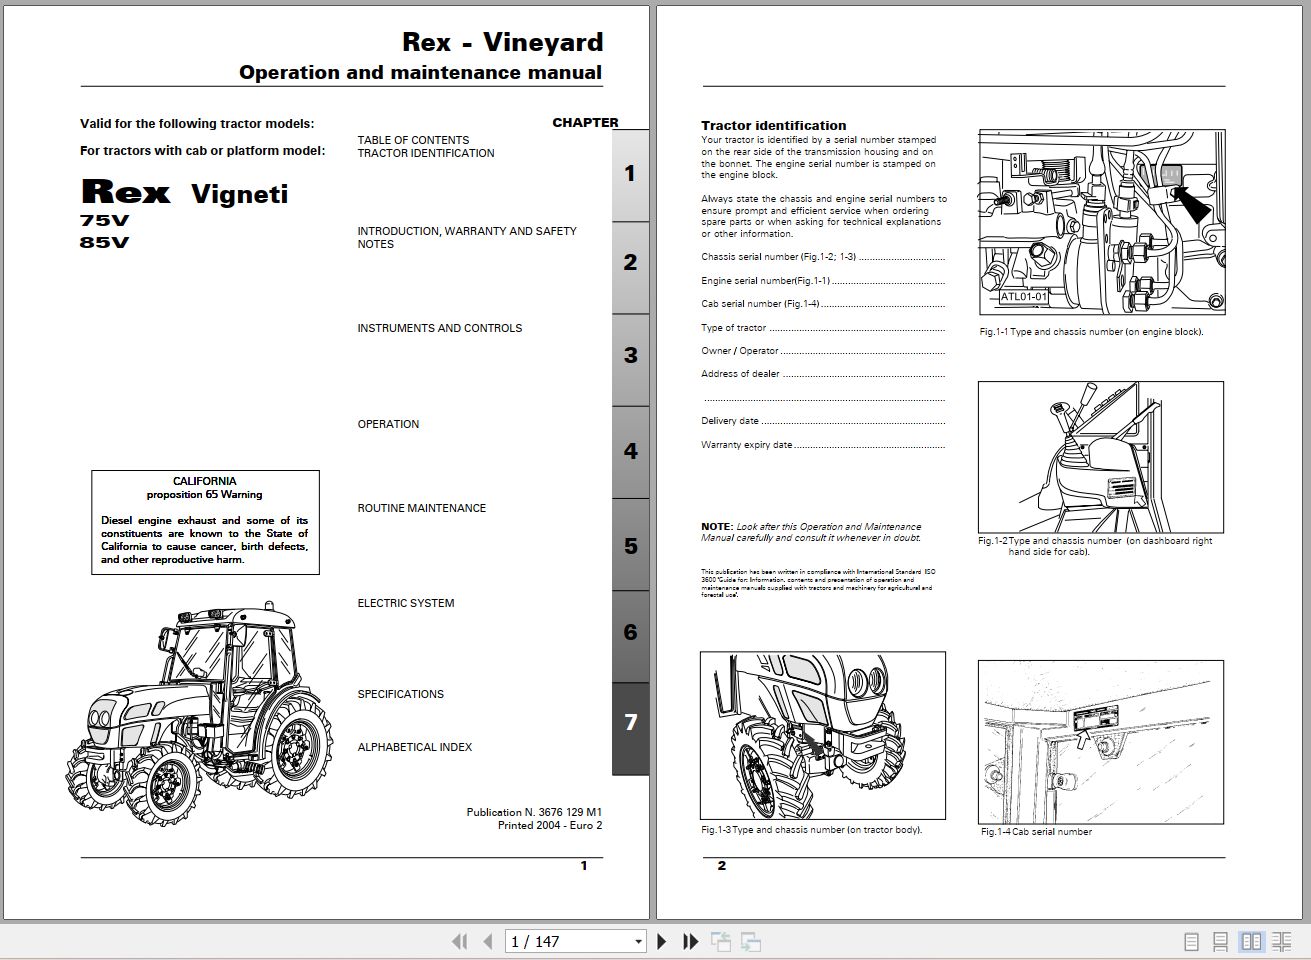Click the CHAPTER column heading
The width and height of the screenshot is (1311, 960).
tap(585, 122)
